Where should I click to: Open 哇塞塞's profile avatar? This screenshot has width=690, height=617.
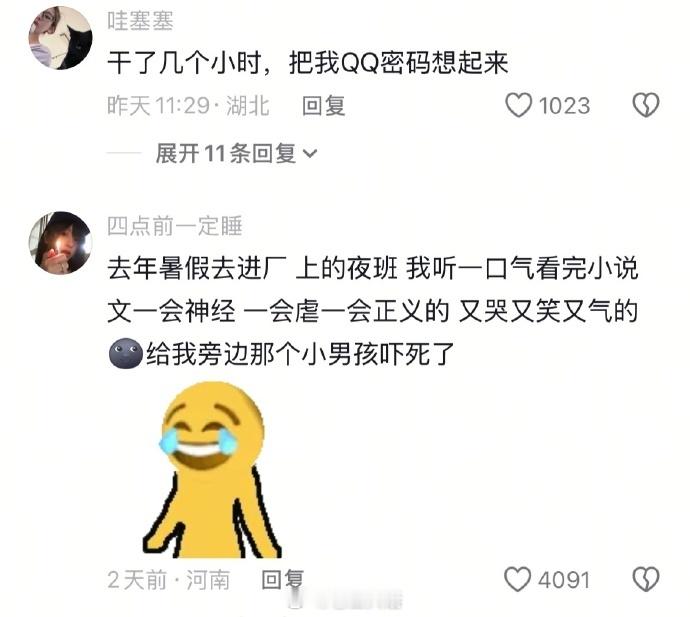tap(61, 38)
